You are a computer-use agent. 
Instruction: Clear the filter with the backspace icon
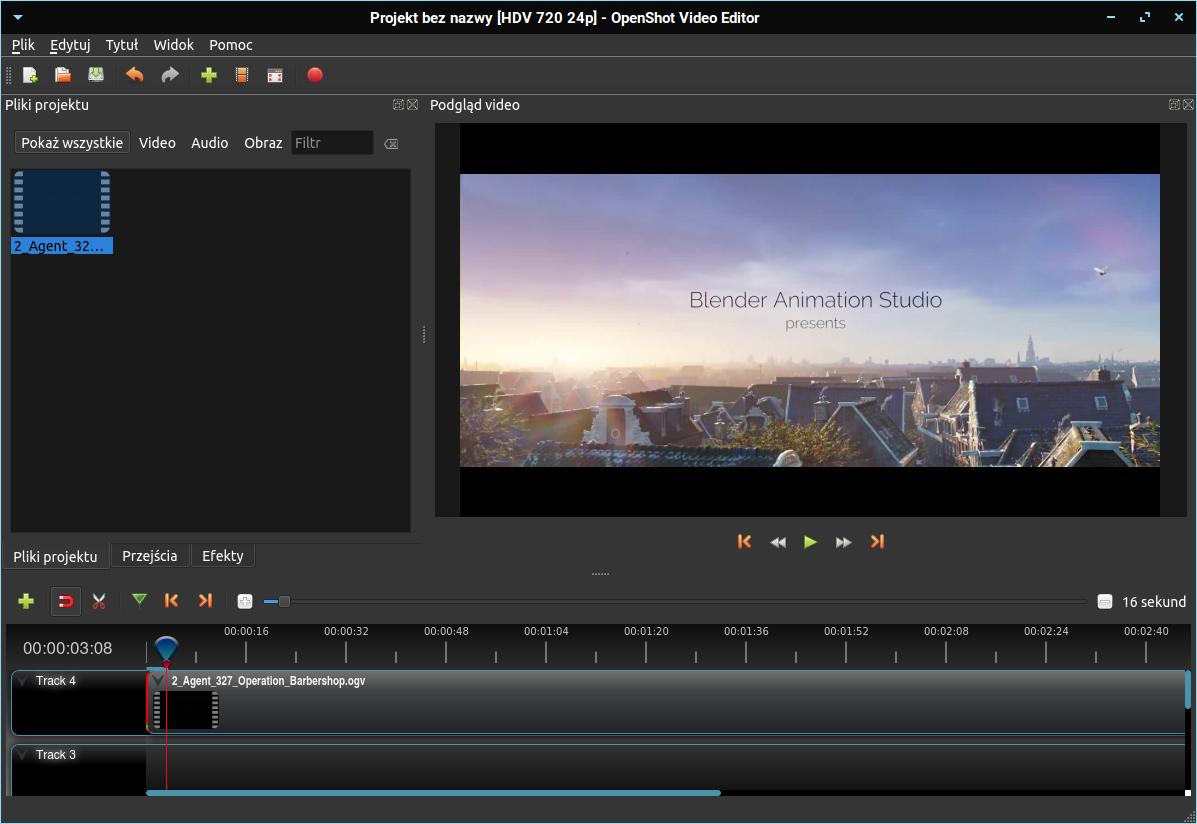(x=391, y=144)
